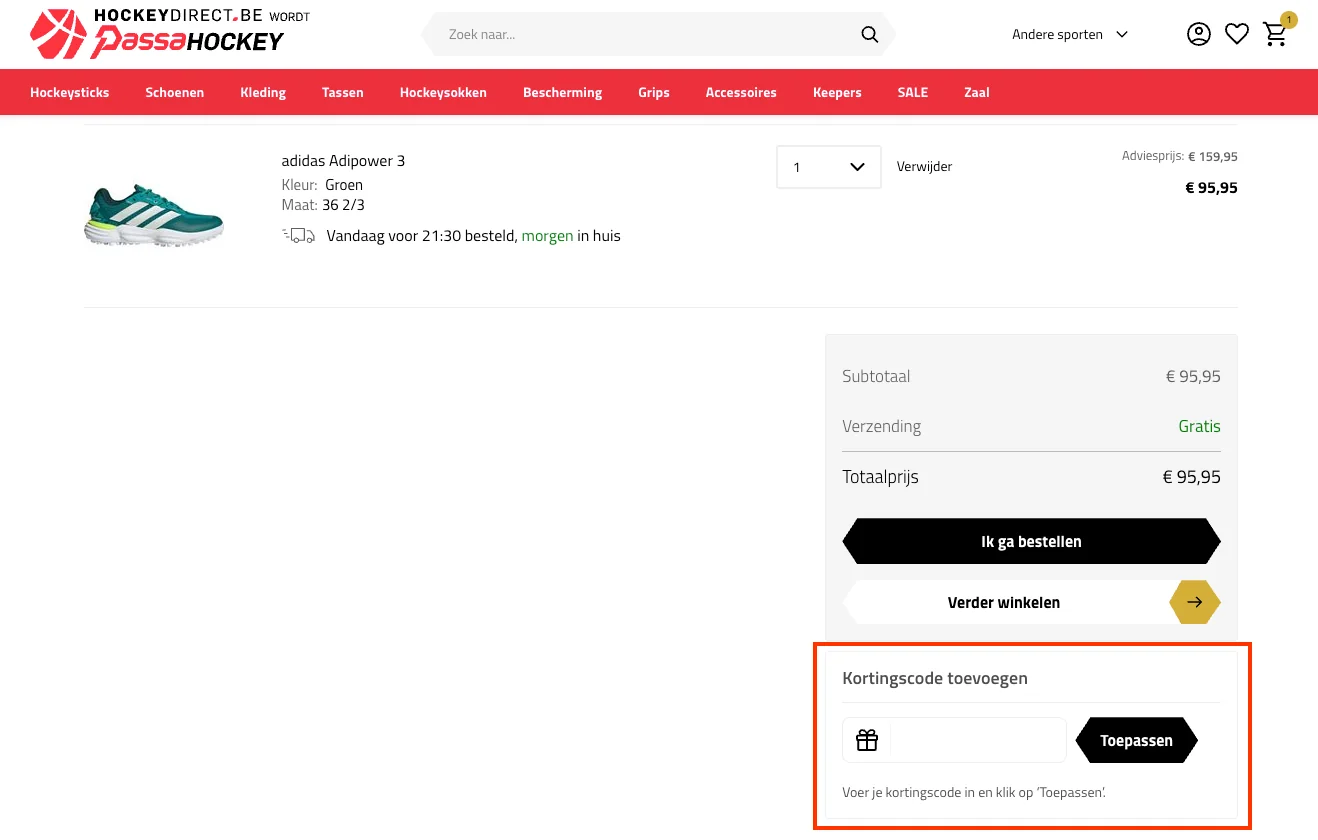Screen dimensions: 1318x840
Task: Click Verwijder to remove the item
Action: click(x=924, y=167)
